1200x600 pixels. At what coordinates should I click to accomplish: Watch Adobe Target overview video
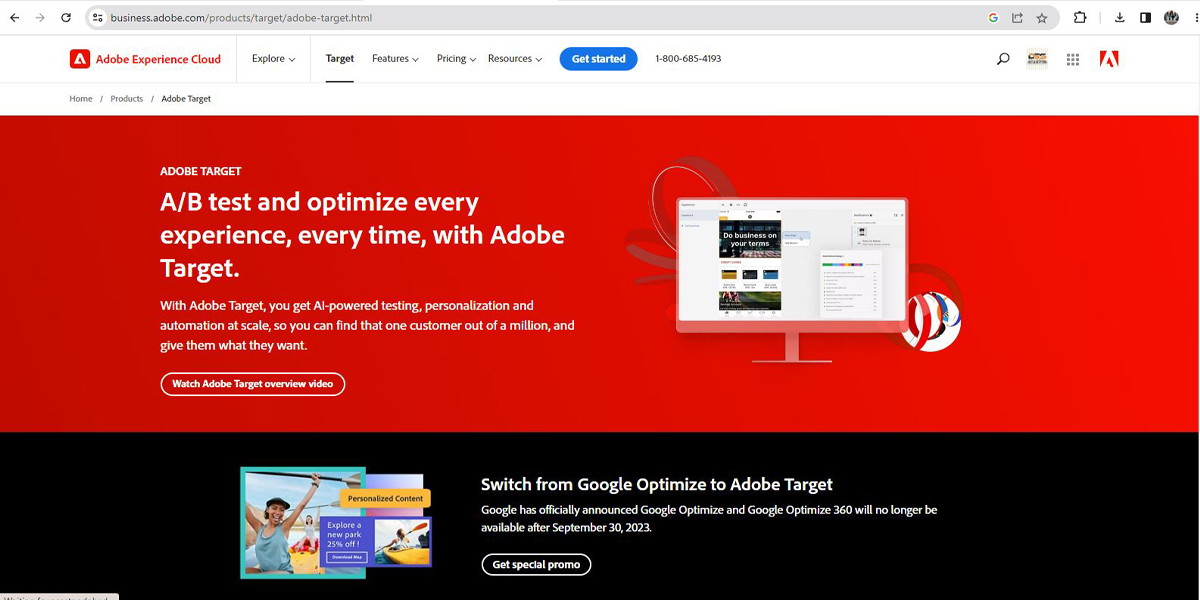(253, 384)
